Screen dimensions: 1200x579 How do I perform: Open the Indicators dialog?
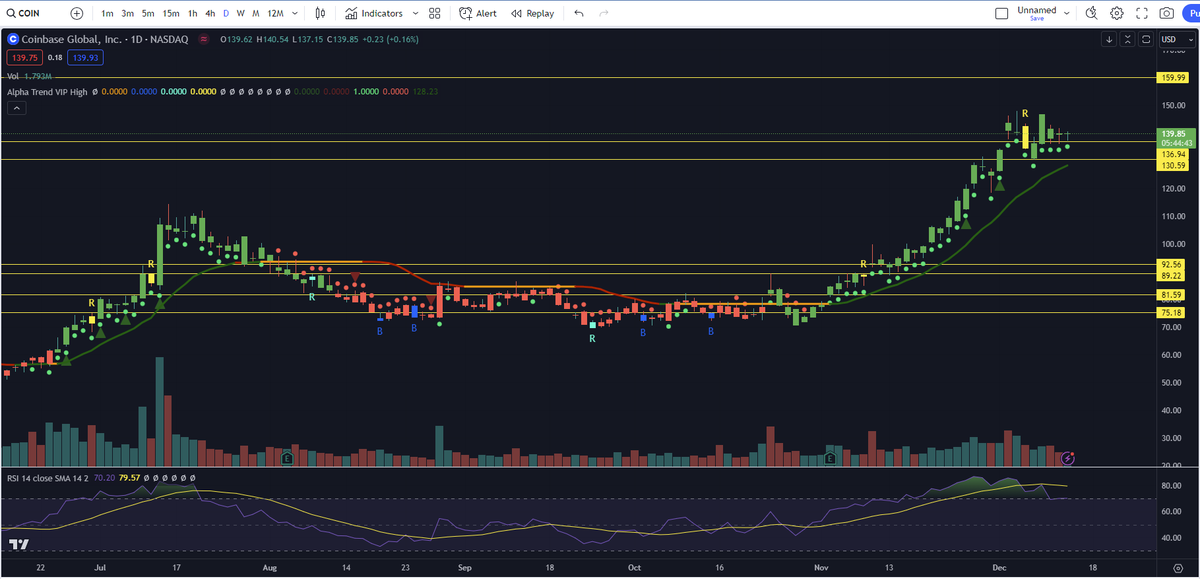(374, 14)
